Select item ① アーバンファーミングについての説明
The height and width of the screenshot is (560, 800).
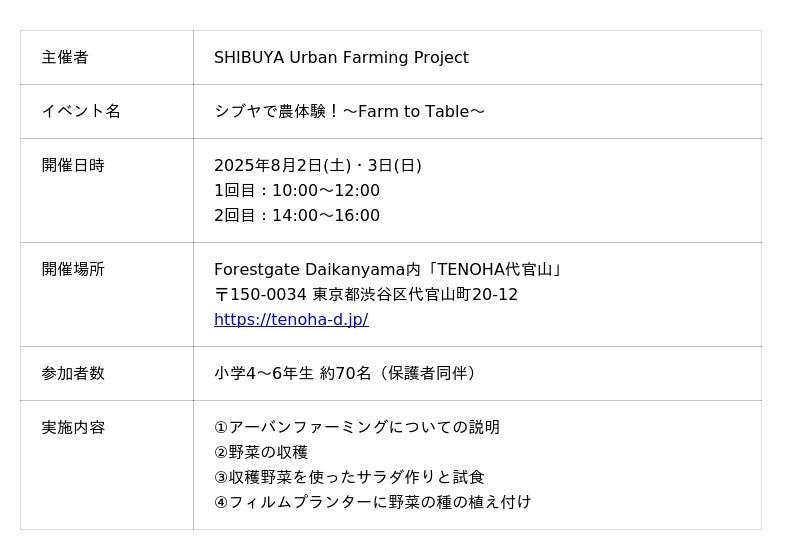(357, 428)
